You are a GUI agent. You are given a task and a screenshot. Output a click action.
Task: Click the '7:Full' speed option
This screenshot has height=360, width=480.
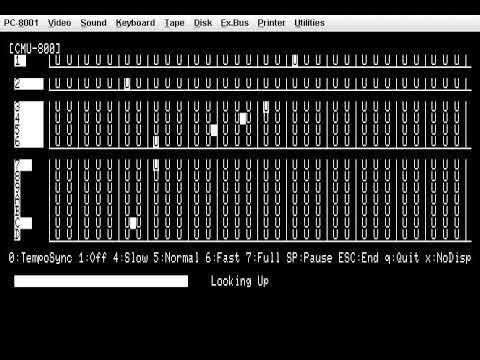[263, 258]
